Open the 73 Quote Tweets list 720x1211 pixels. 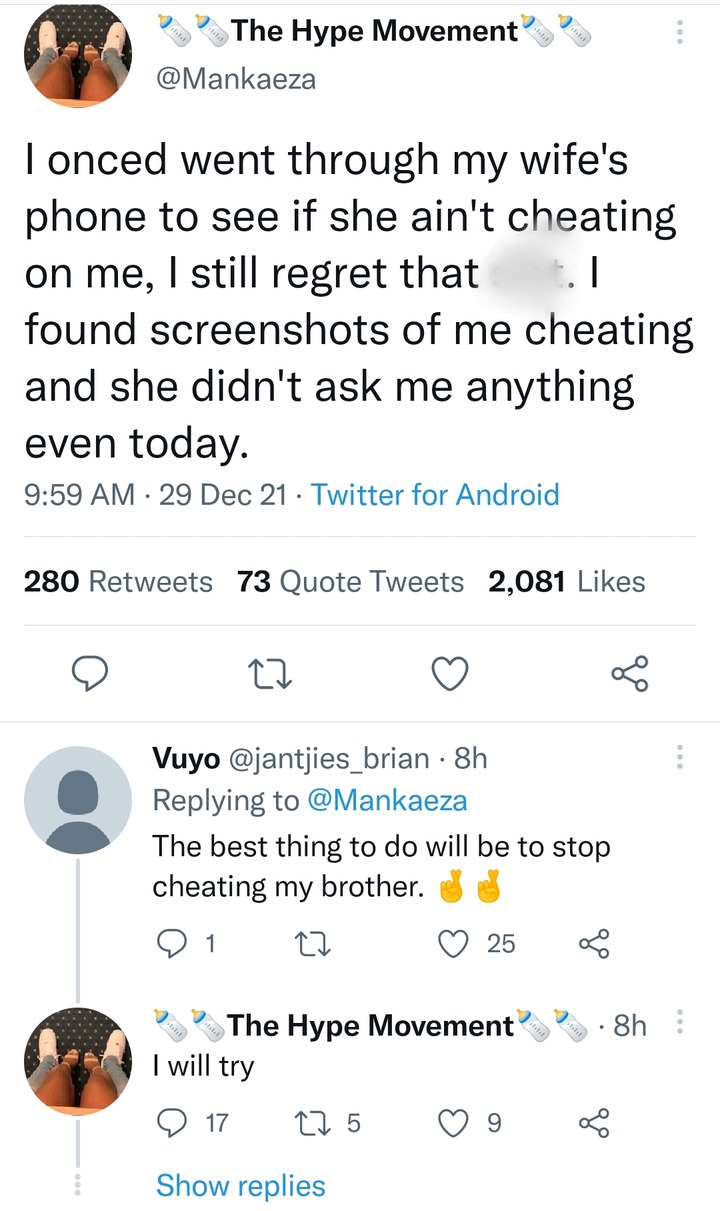pyautogui.click(x=350, y=582)
